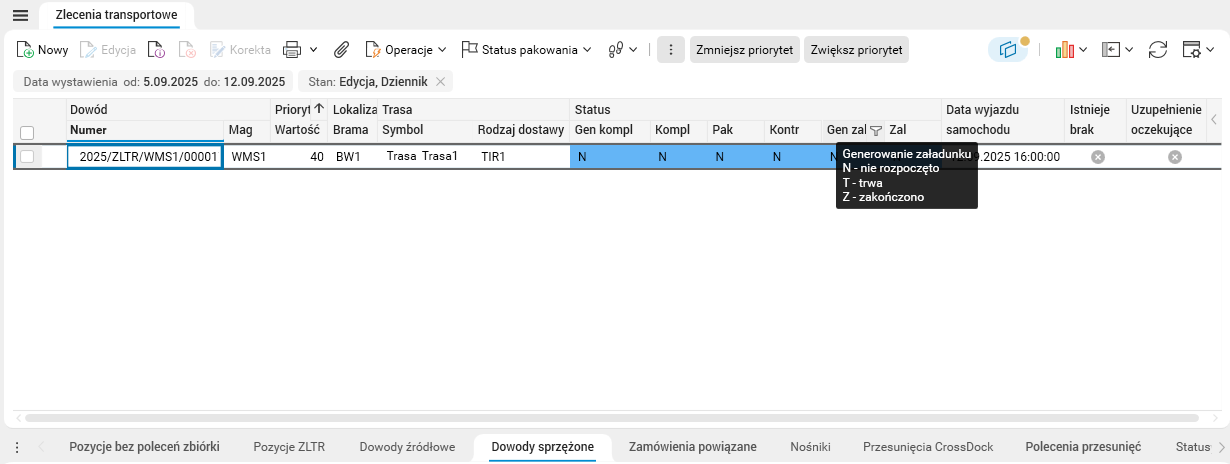Expand the print options arrow
The image size is (1230, 464).
tap(313, 49)
